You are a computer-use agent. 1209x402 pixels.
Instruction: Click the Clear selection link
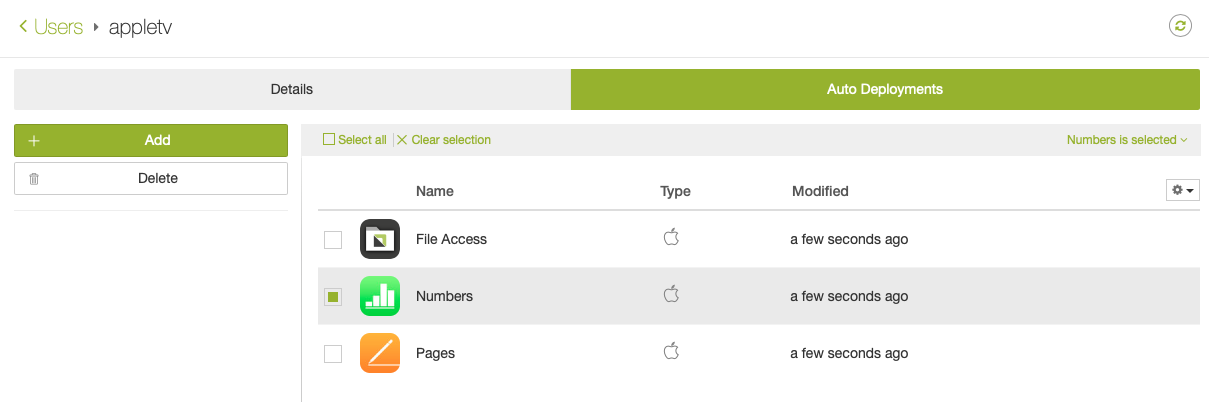tap(444, 140)
